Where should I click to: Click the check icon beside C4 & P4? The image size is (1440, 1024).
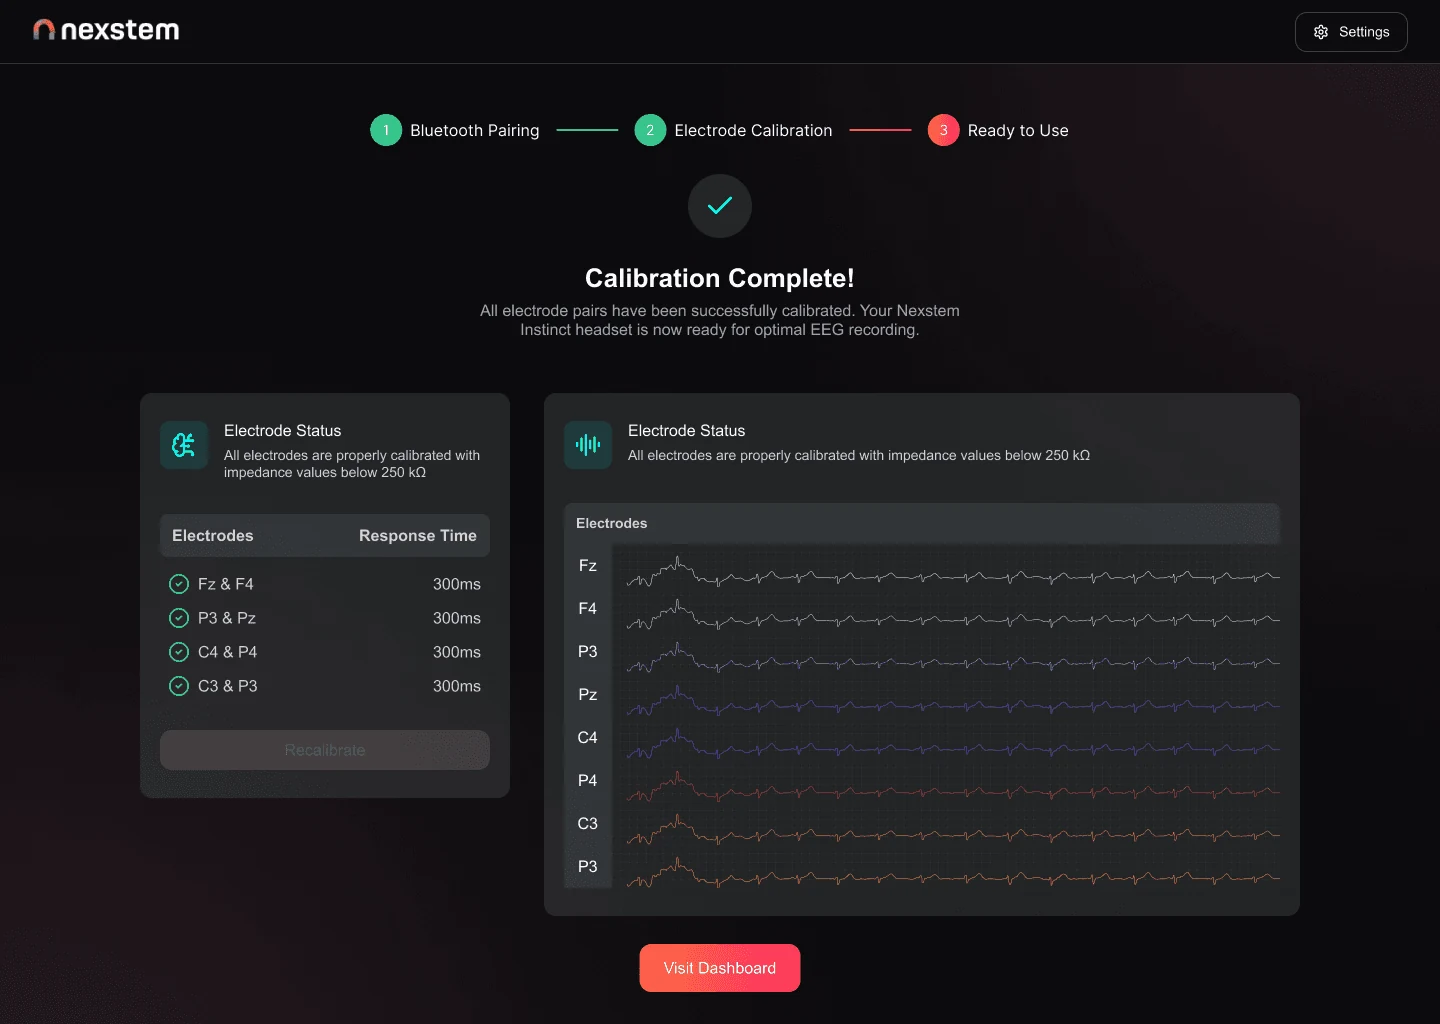click(x=179, y=652)
